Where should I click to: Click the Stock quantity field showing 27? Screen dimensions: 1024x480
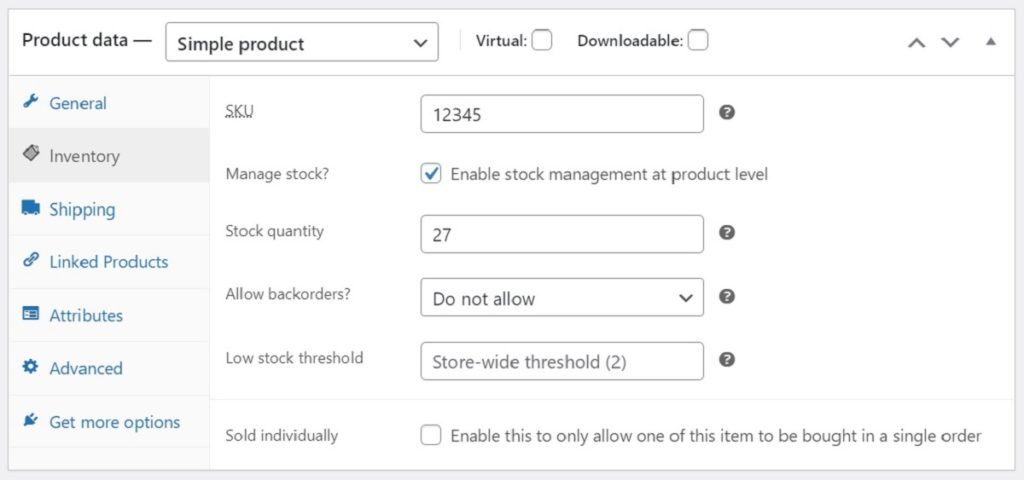(x=562, y=234)
